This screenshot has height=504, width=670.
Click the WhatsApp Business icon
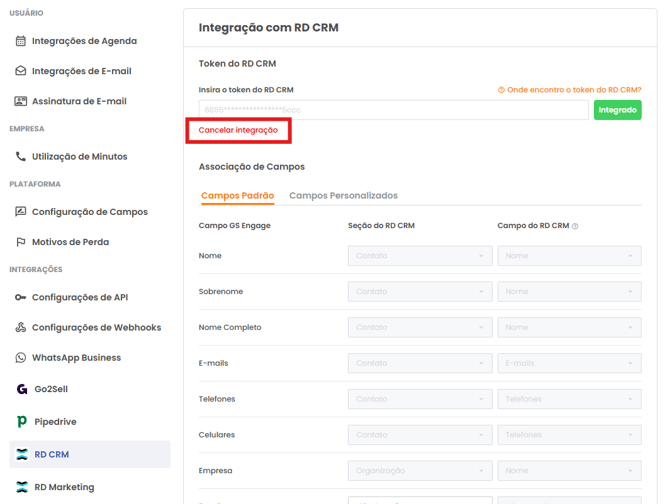tap(21, 358)
